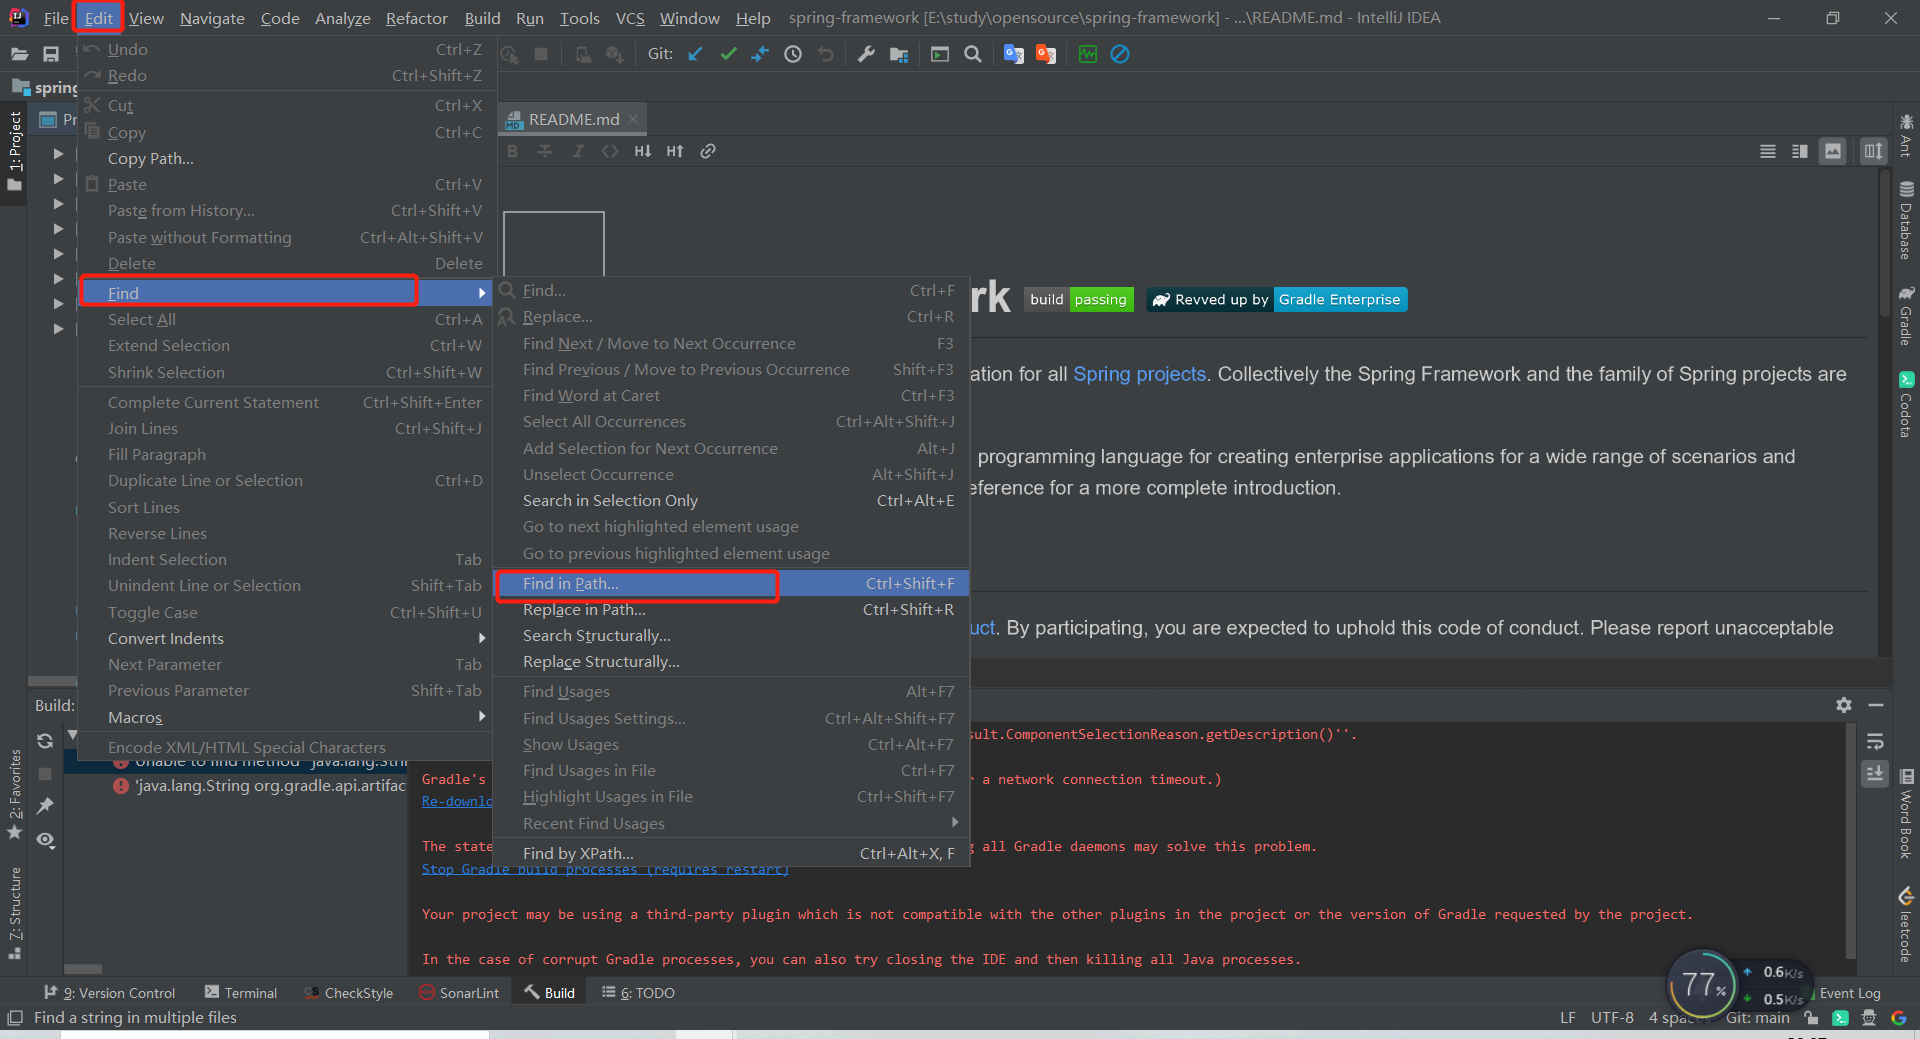Toggle tool window quick access icon bottom-left

(15, 1018)
